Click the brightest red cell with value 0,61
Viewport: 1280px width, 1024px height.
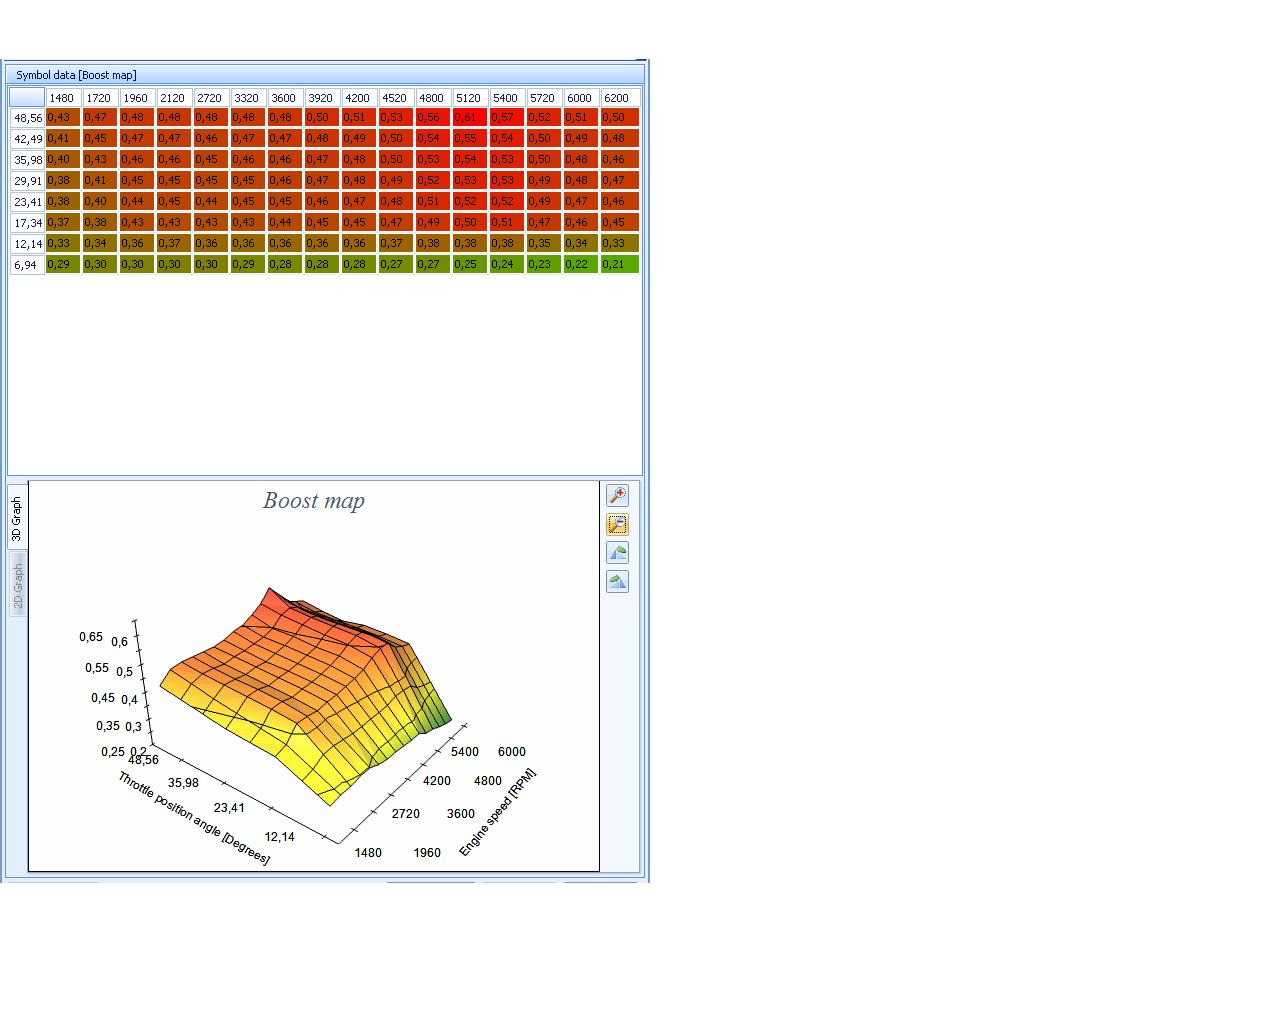tap(469, 118)
